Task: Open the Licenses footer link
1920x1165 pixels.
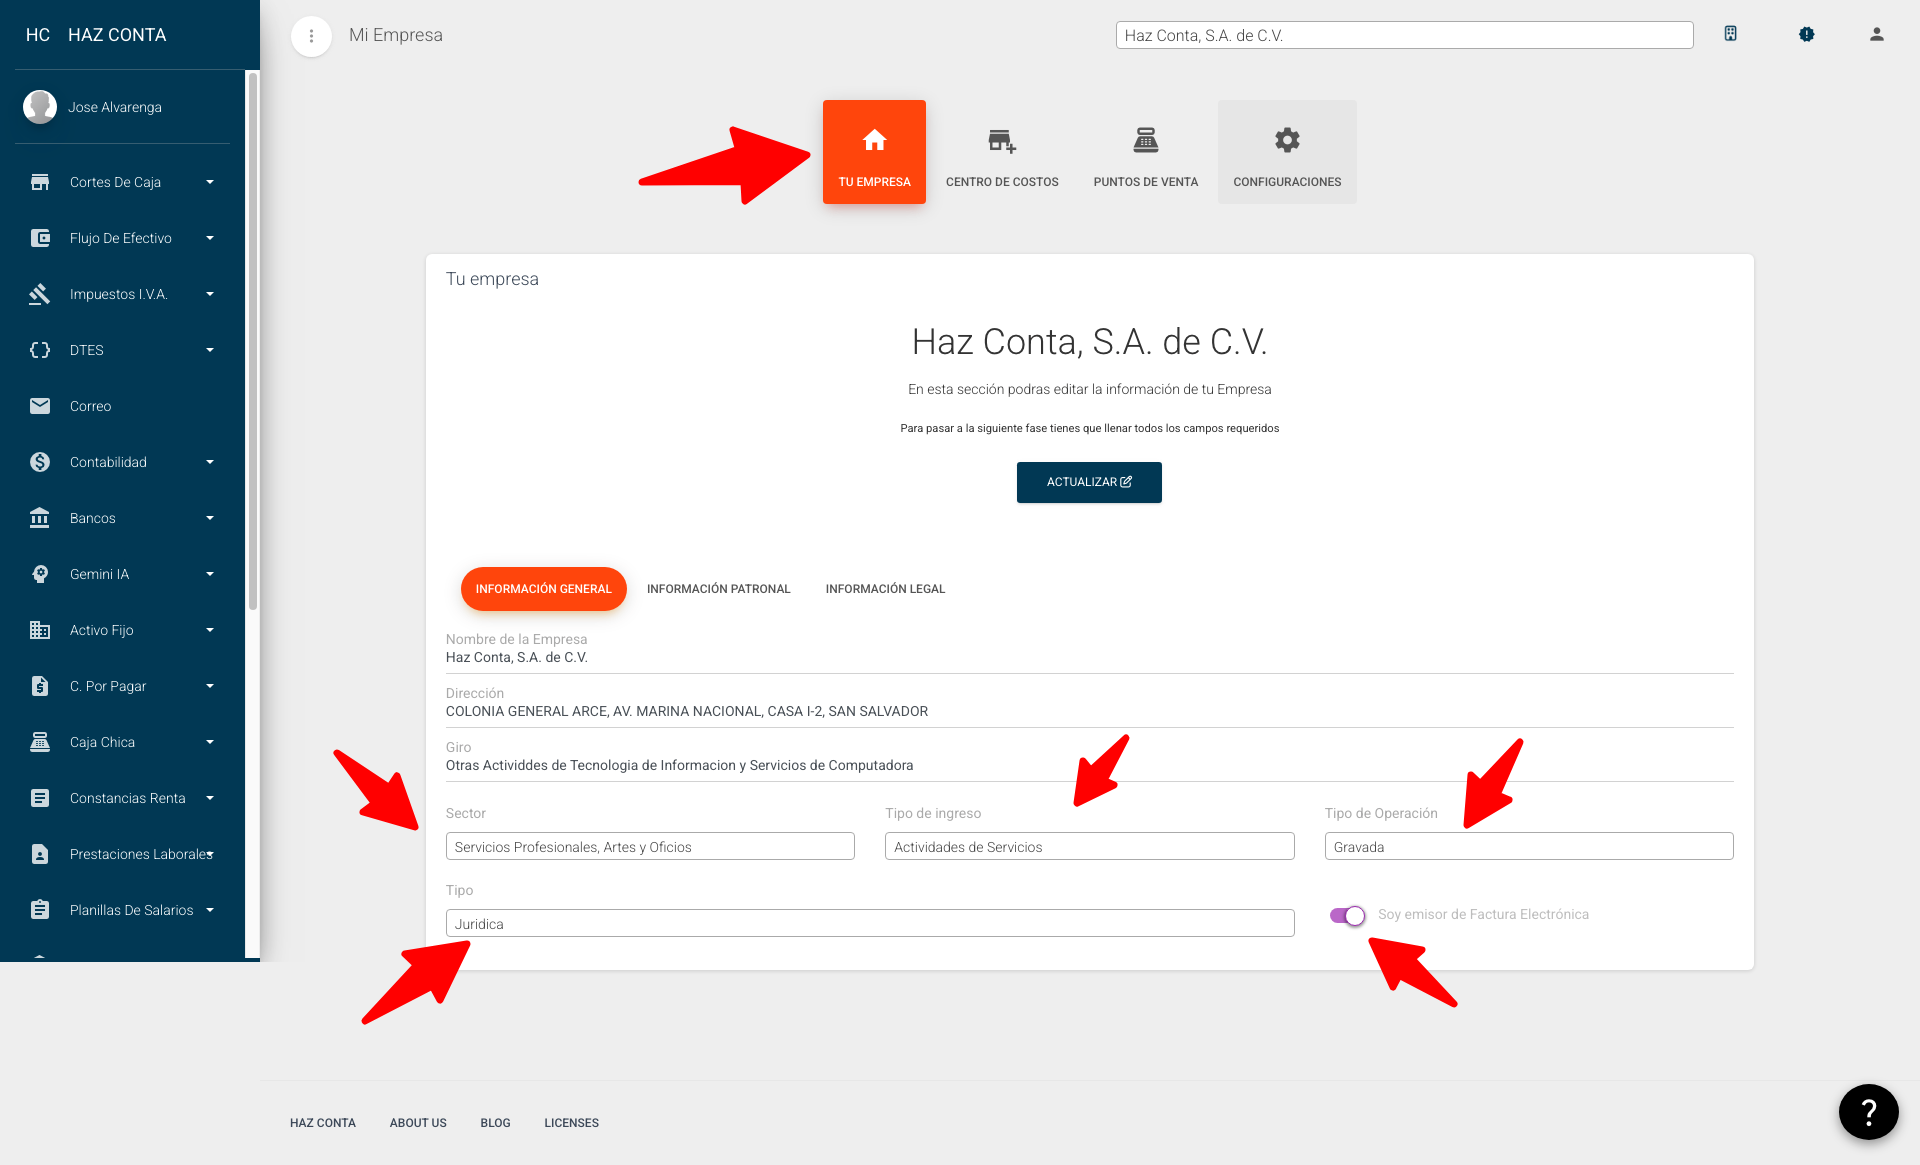Action: tap(572, 1123)
